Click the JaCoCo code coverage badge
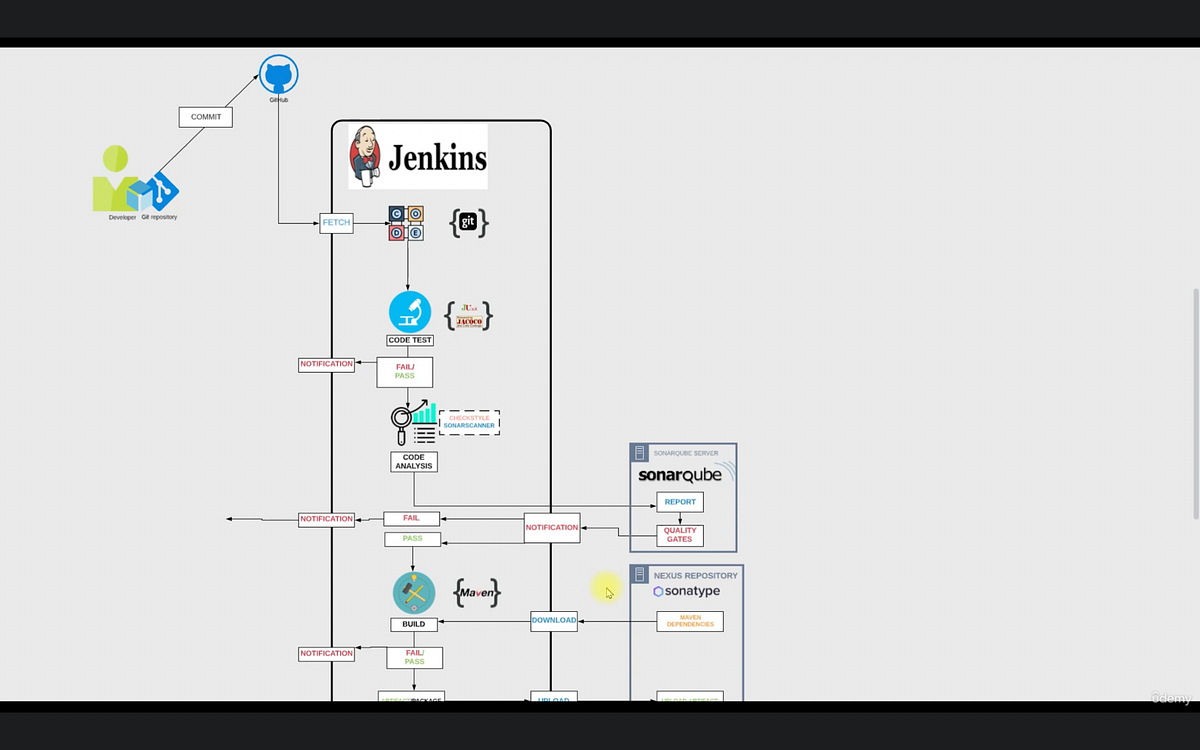Image resolution: width=1200 pixels, height=750 pixels. click(467, 317)
